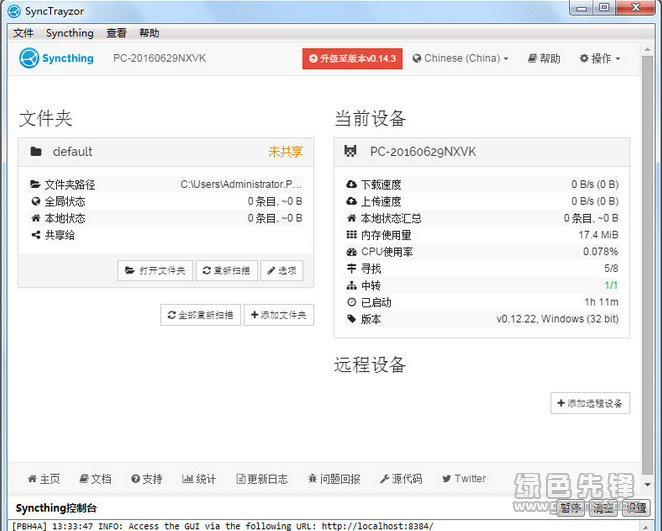Click the 全部重新扫描 button
The image size is (662, 531).
(201, 315)
